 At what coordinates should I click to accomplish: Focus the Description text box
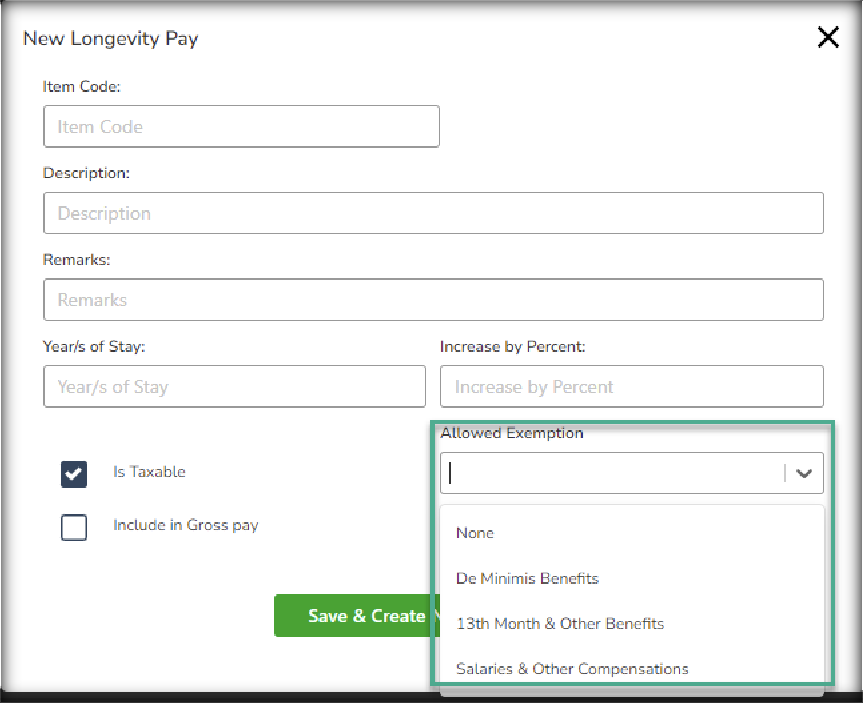[x=433, y=213]
